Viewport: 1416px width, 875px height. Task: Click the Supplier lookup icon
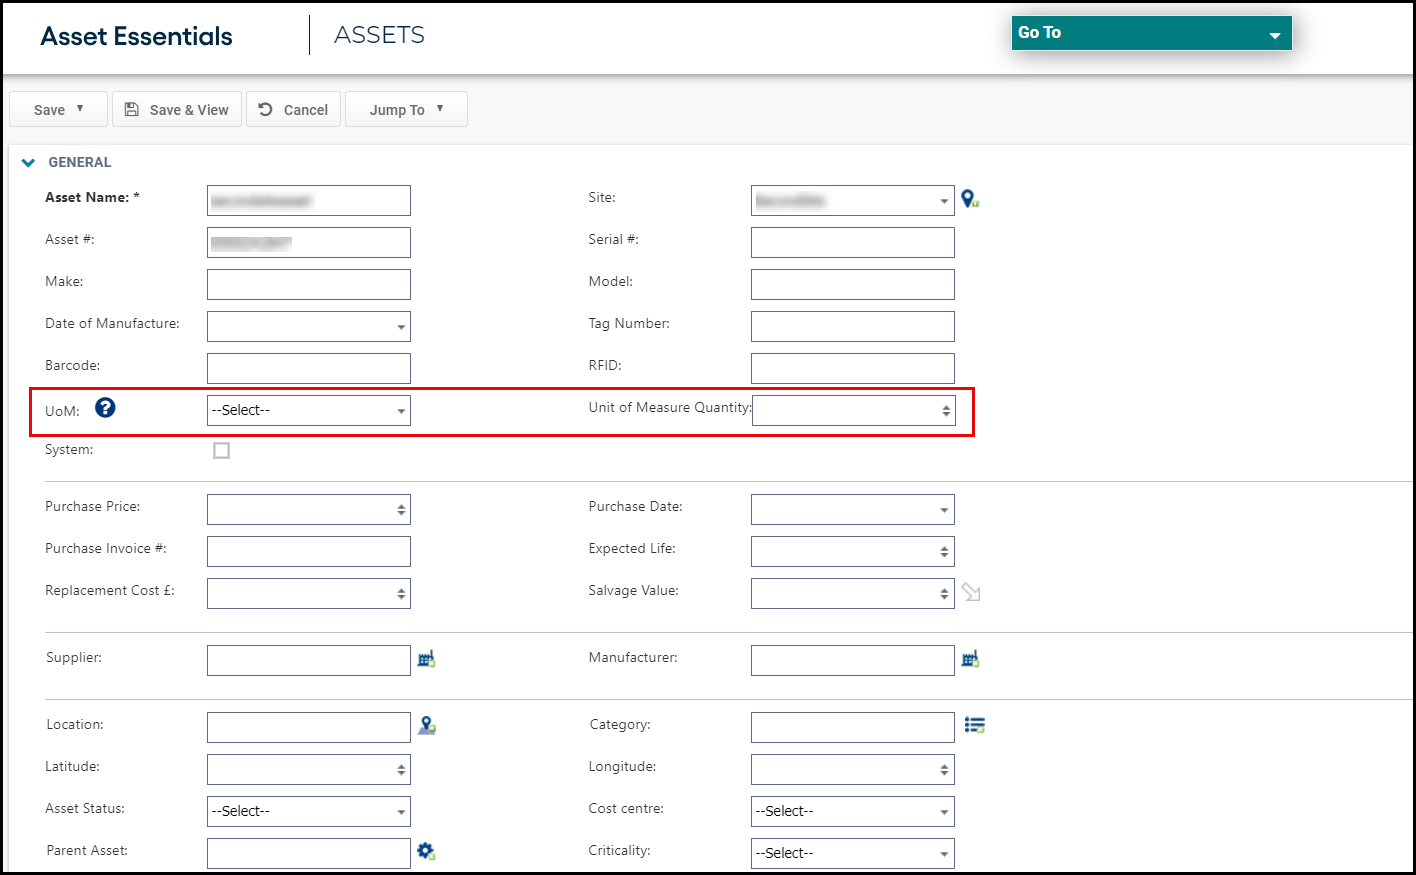pyautogui.click(x=426, y=659)
